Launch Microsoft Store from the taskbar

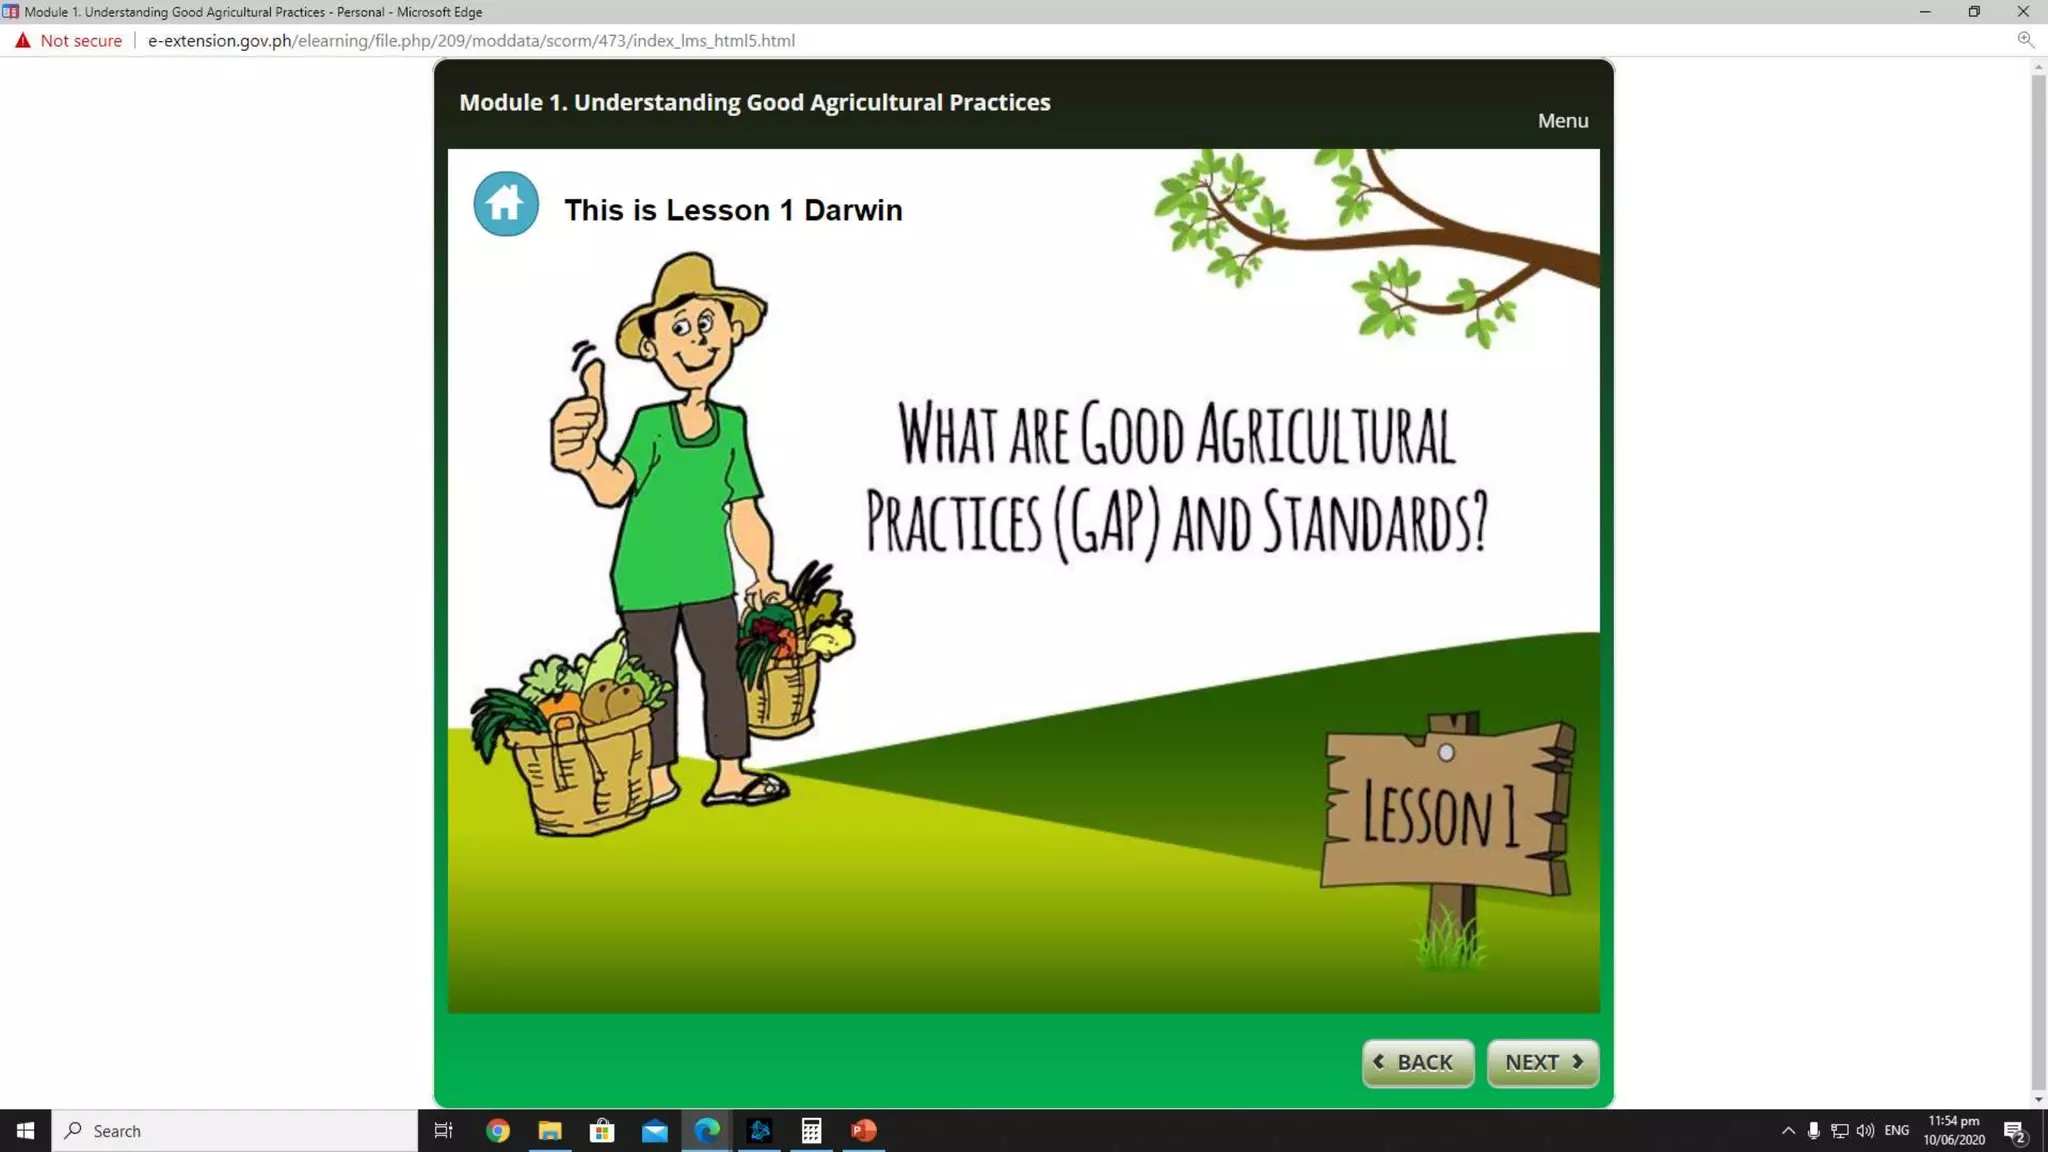[602, 1131]
